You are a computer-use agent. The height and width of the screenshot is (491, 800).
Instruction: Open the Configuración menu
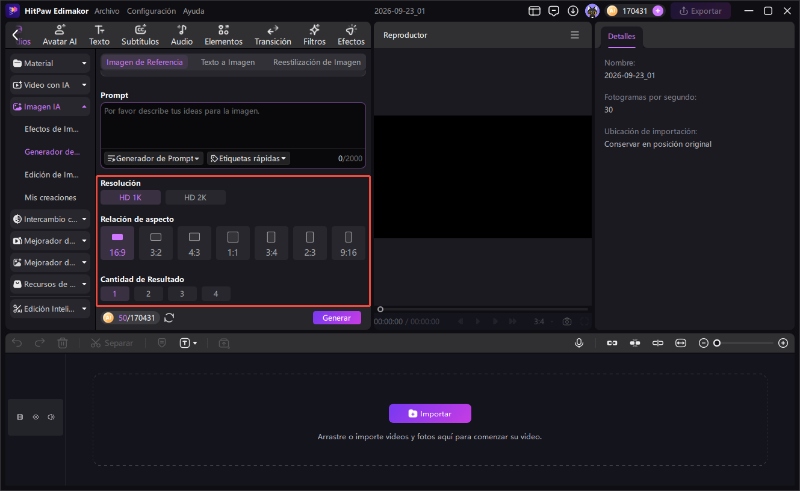pyautogui.click(x=152, y=11)
